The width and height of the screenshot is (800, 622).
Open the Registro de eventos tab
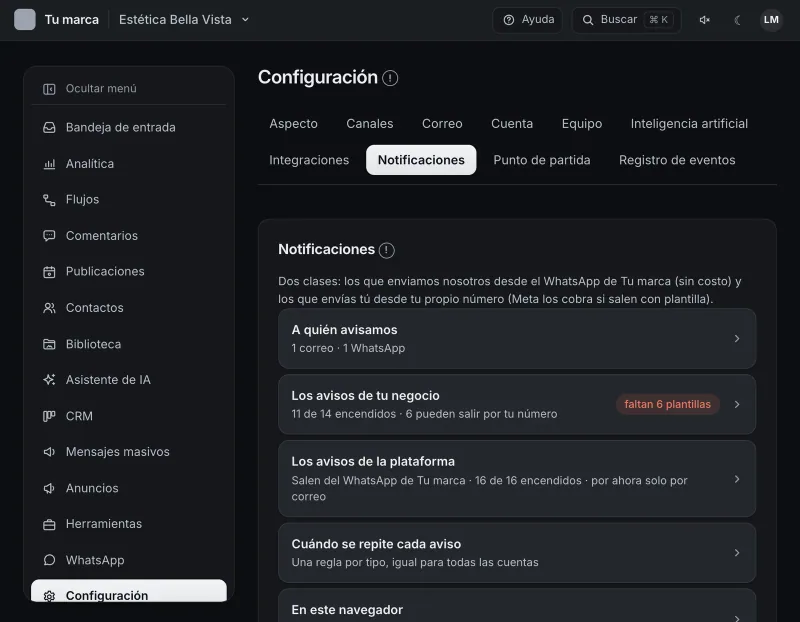point(677,160)
